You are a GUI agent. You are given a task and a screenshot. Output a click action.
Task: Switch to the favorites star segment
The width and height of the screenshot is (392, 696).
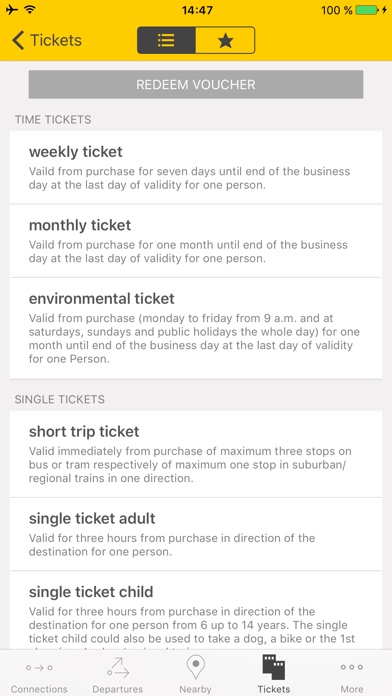225,40
